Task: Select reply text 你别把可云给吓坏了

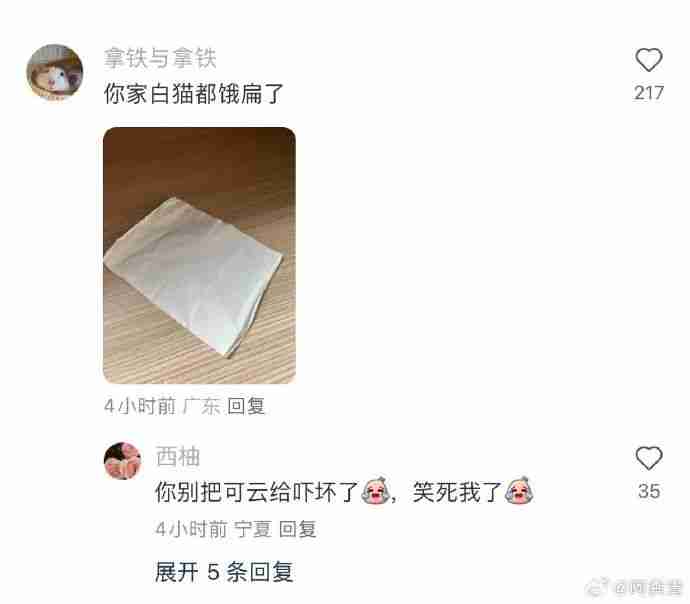Action: [x=257, y=491]
